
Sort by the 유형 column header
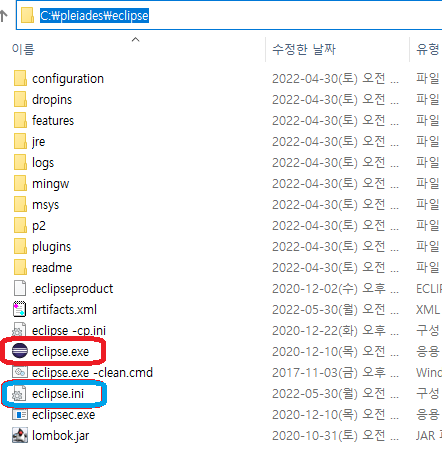pyautogui.click(x=428, y=49)
